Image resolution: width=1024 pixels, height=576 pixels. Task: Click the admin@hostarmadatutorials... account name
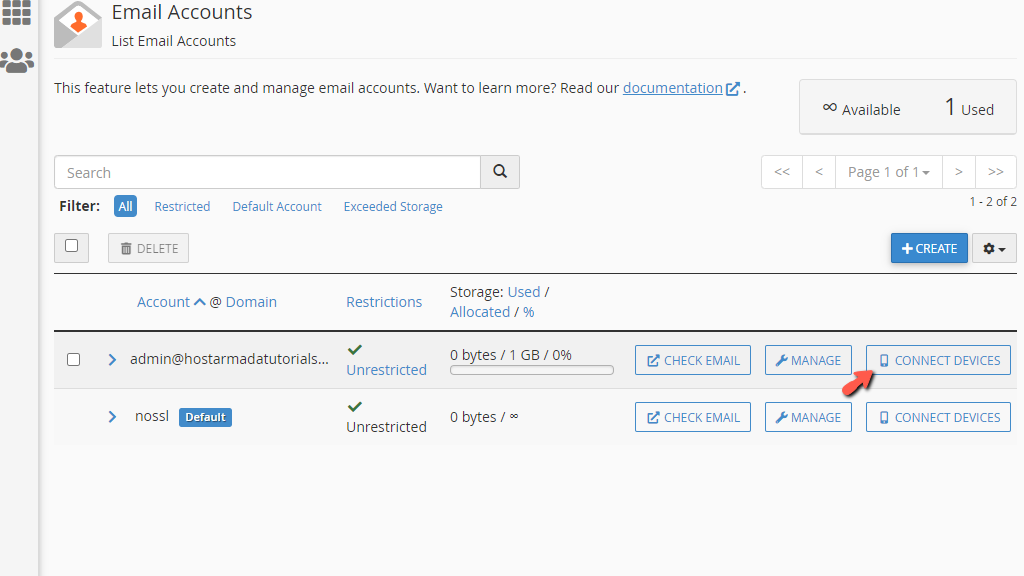229,359
